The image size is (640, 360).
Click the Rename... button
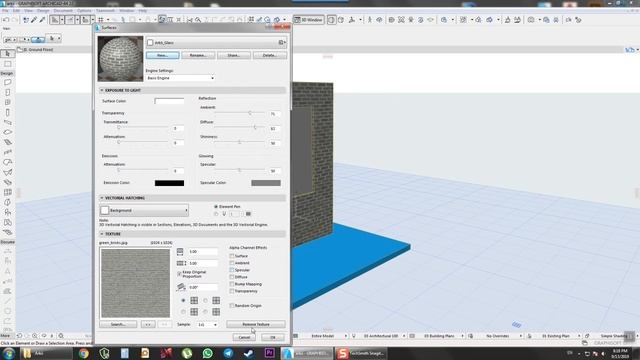[198, 55]
